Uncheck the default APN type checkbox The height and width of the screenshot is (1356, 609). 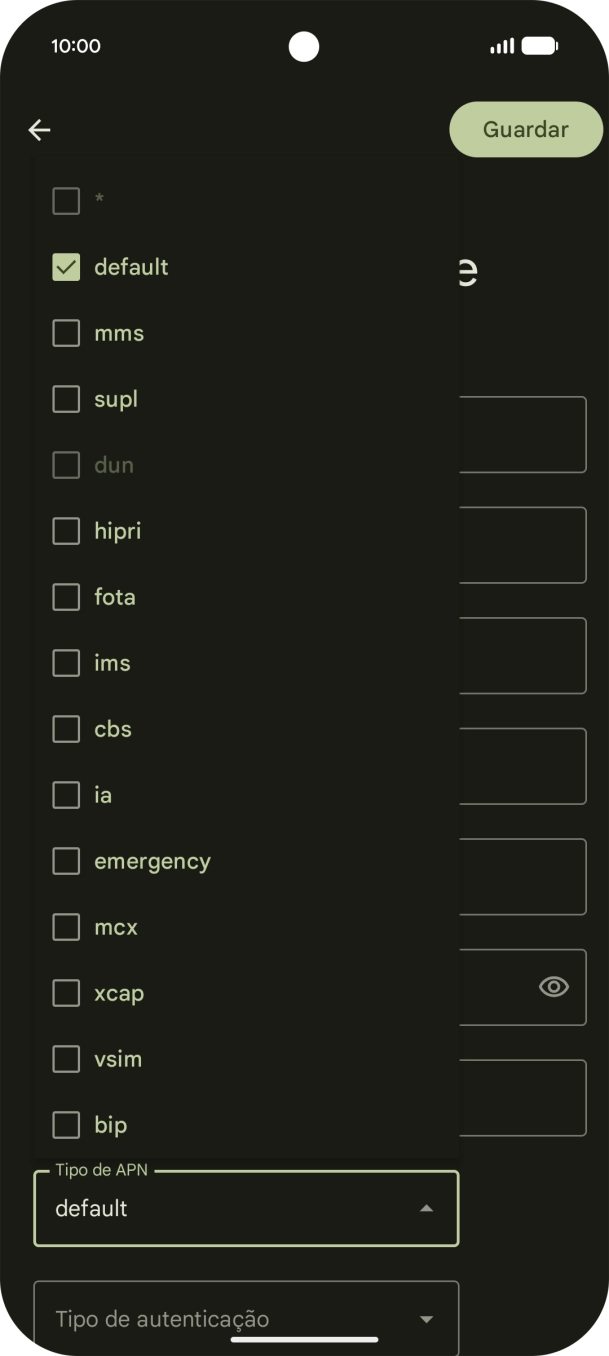[x=66, y=267]
